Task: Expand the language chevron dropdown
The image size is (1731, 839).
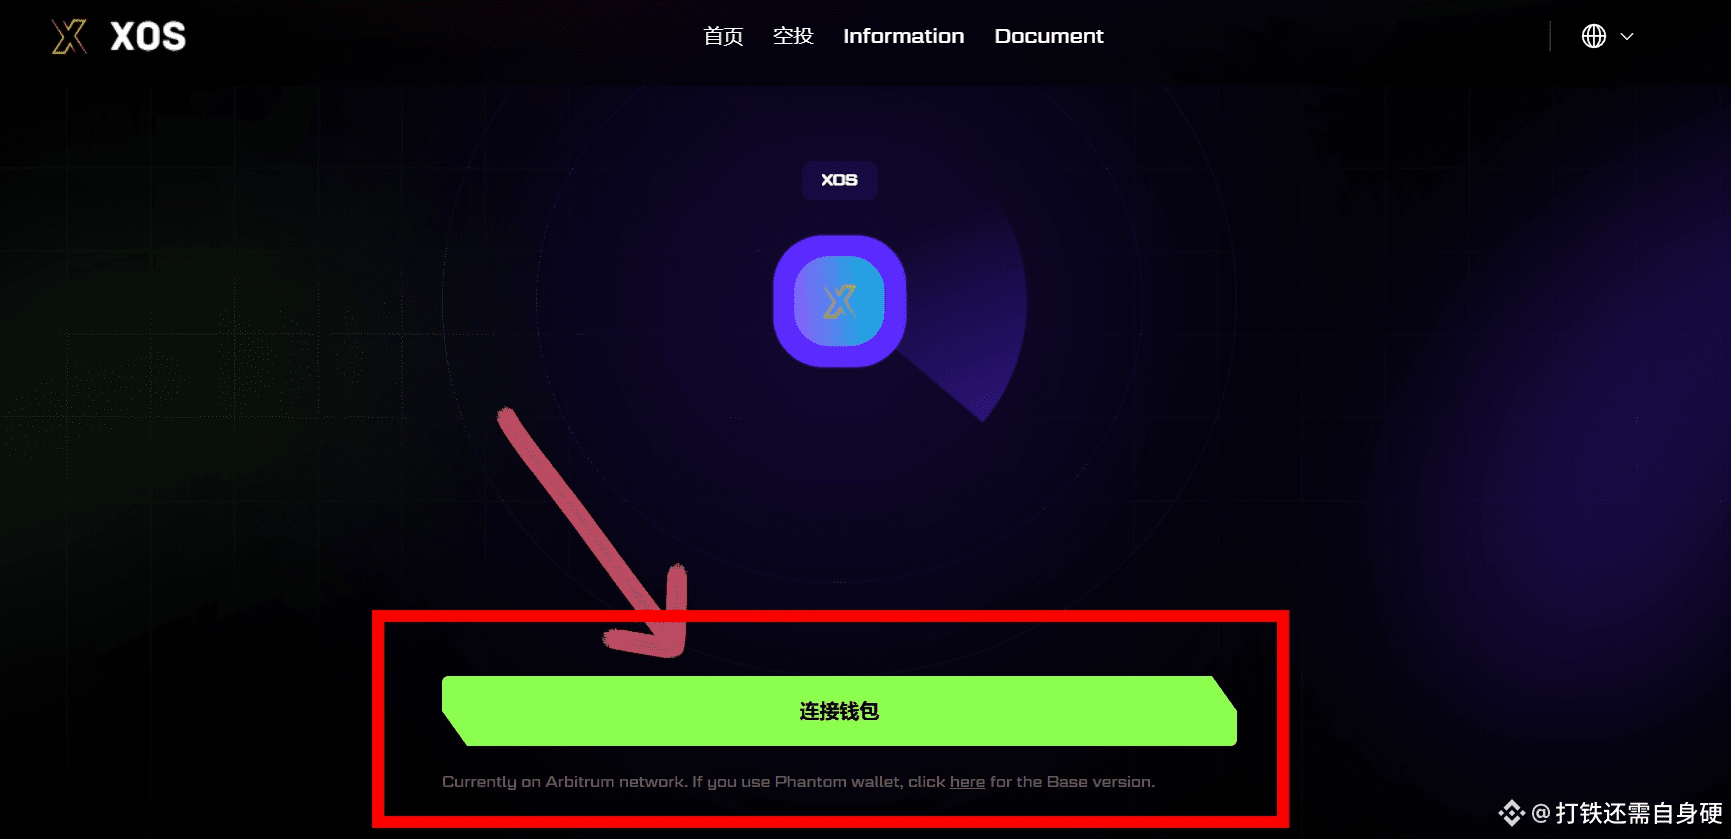Action: point(1627,36)
